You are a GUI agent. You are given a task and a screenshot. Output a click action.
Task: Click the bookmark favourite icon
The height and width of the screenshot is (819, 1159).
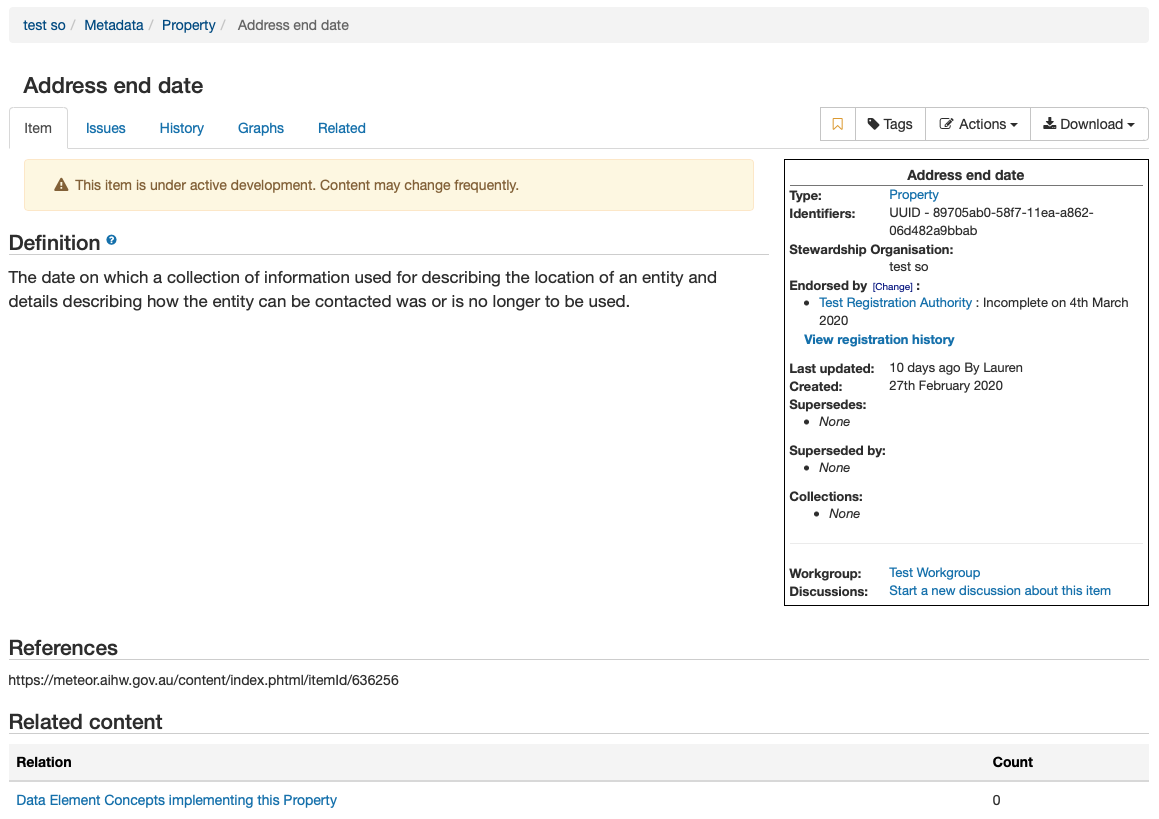coord(838,124)
